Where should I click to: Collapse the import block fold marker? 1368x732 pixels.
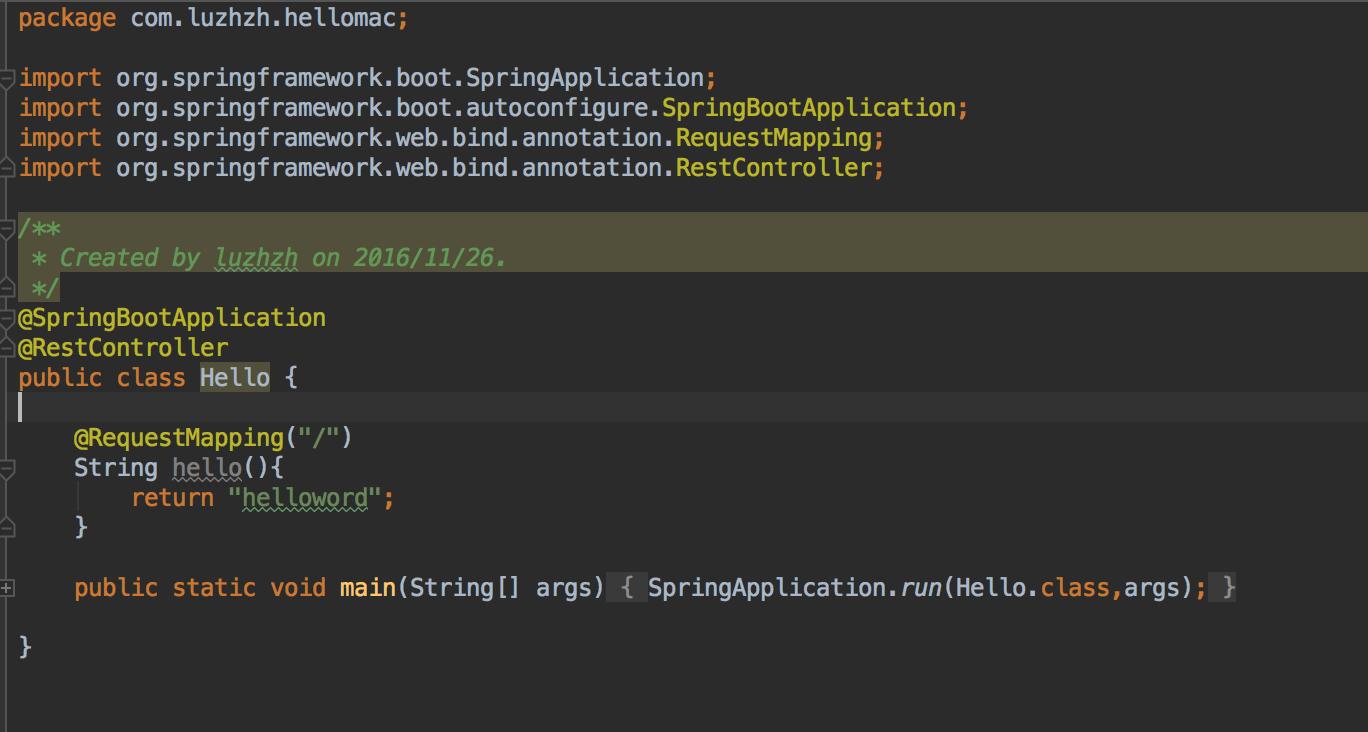pyautogui.click(x=7, y=77)
